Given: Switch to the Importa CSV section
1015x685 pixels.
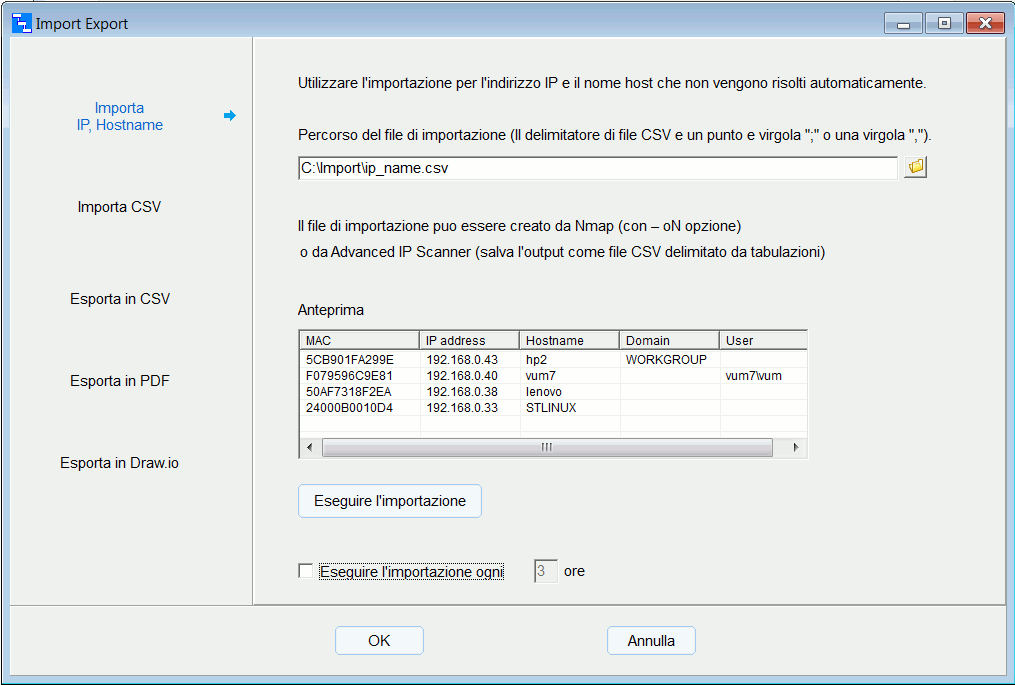Looking at the screenshot, I should pos(119,207).
